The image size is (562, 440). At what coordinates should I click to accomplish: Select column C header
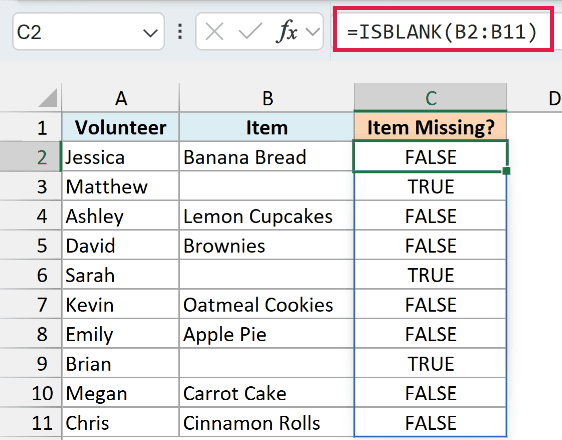pyautogui.click(x=430, y=98)
